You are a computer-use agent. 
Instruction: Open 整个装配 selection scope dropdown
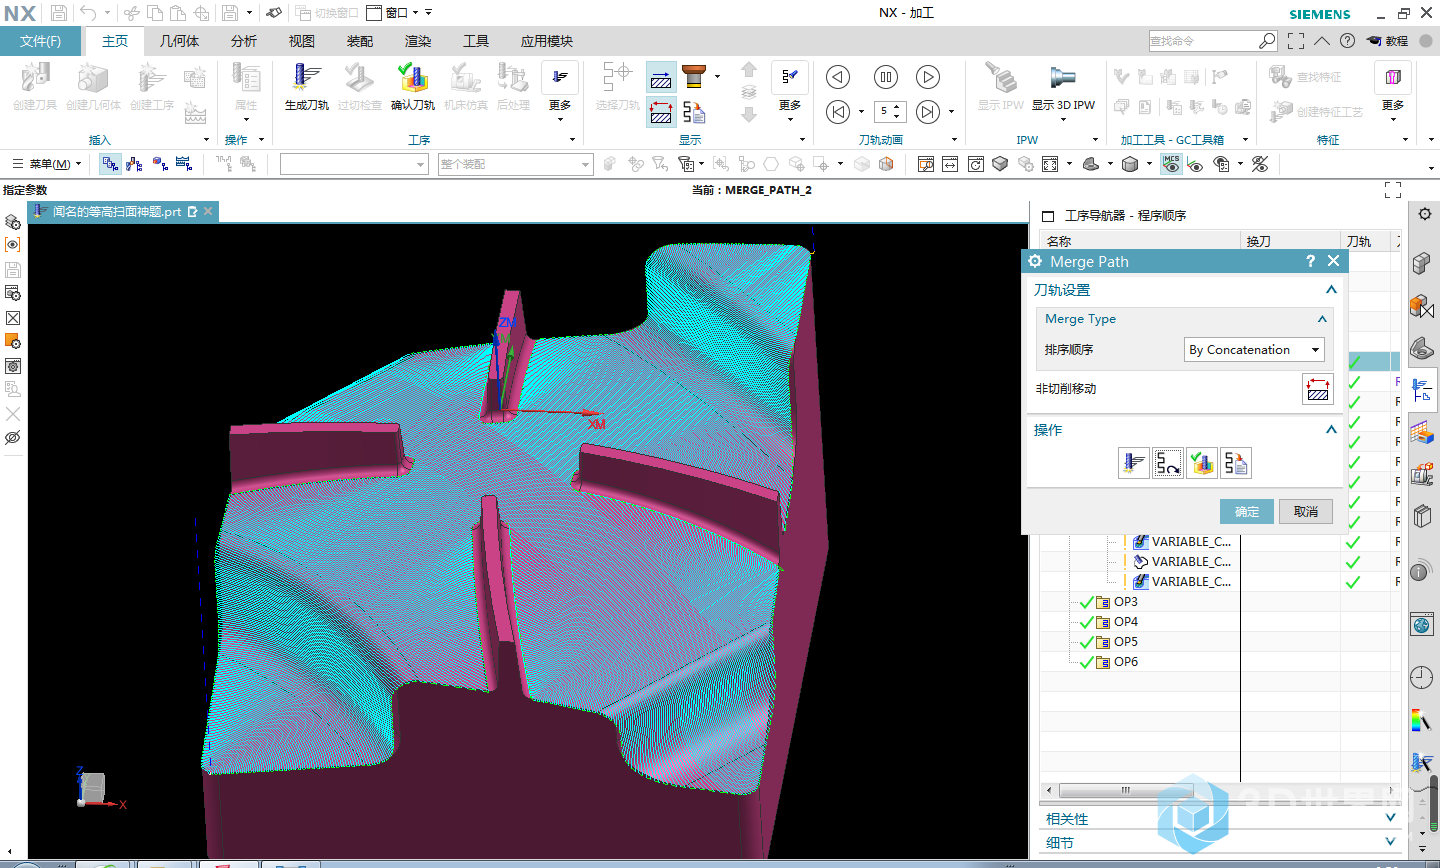point(515,164)
